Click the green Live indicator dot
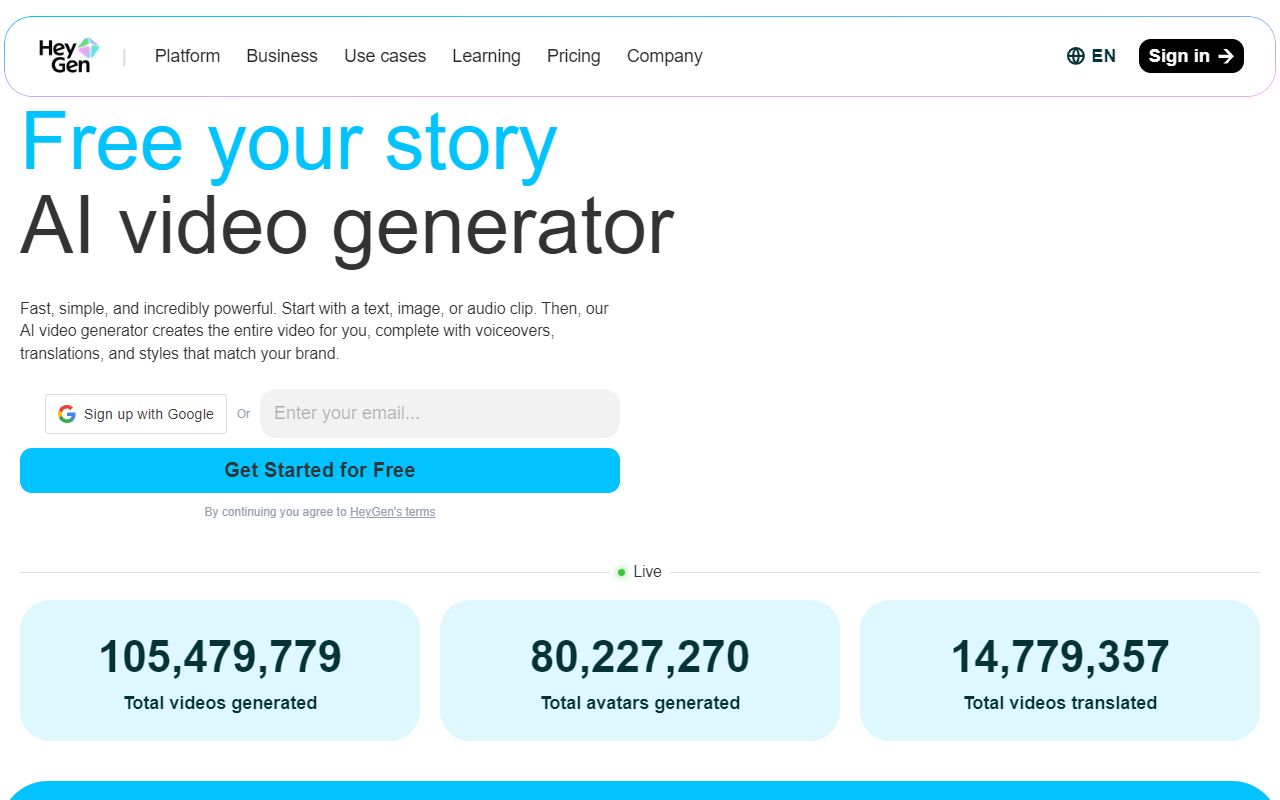The height and width of the screenshot is (800, 1280). (622, 572)
